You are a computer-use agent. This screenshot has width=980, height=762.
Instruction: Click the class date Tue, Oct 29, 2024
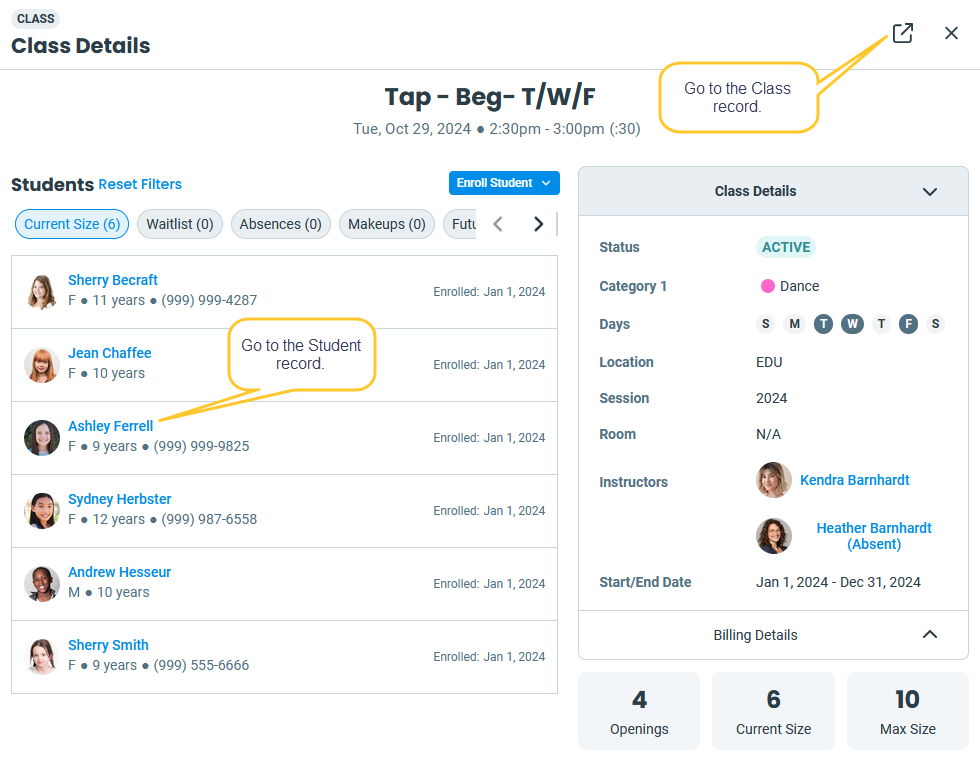coord(412,129)
